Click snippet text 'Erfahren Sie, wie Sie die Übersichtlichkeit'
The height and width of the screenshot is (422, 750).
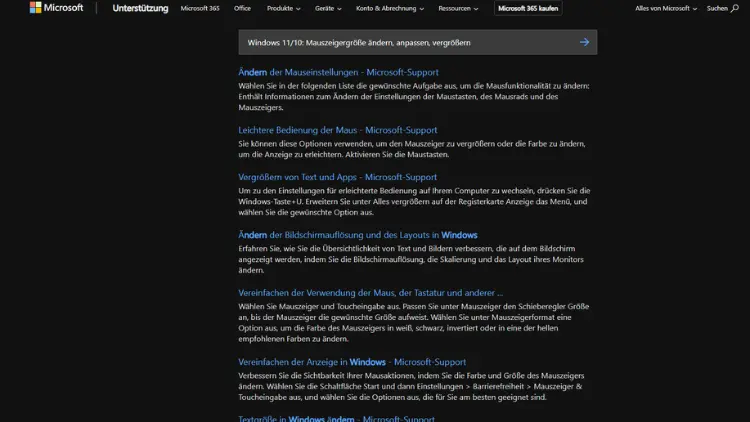pyautogui.click(x=411, y=259)
